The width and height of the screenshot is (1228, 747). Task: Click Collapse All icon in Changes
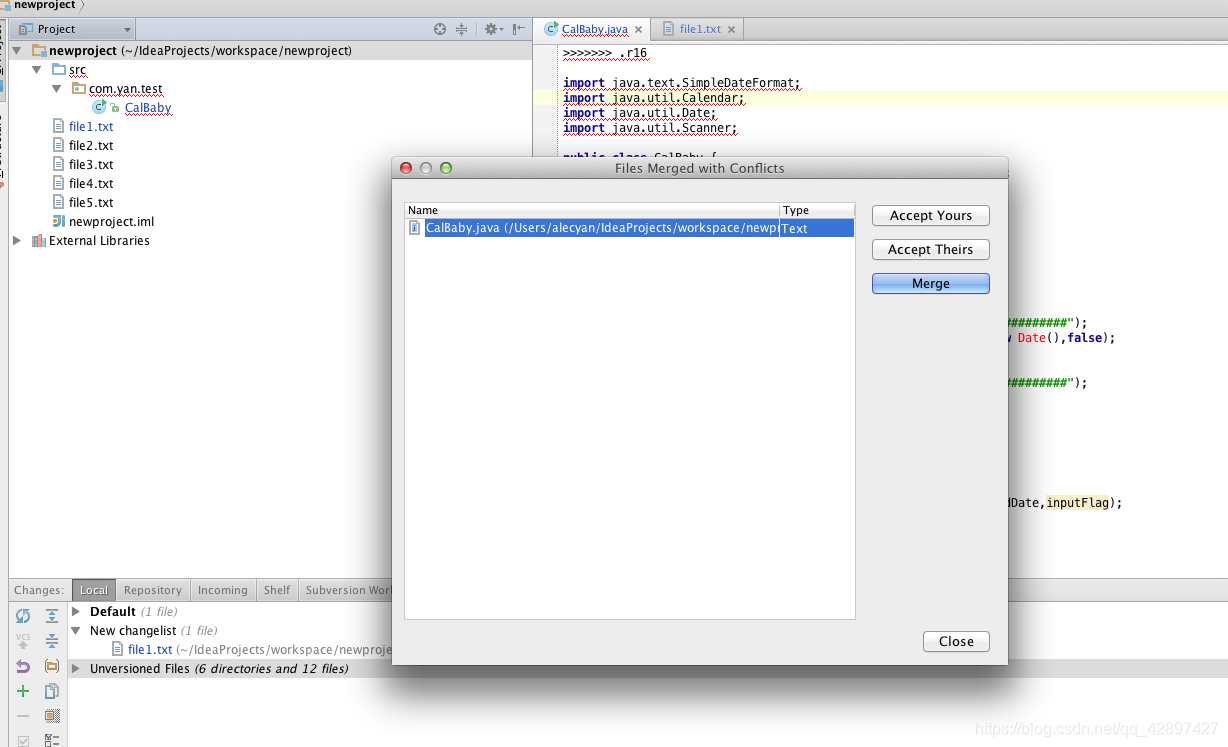tap(52, 641)
